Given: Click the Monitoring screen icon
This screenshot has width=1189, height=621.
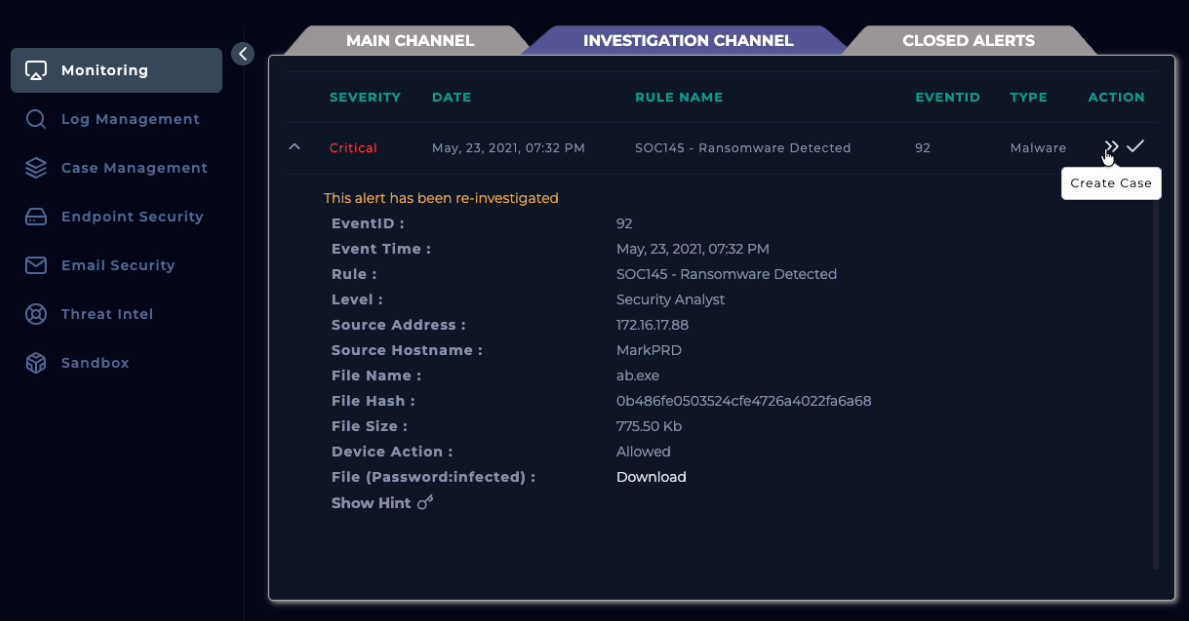Looking at the screenshot, I should tap(36, 71).
